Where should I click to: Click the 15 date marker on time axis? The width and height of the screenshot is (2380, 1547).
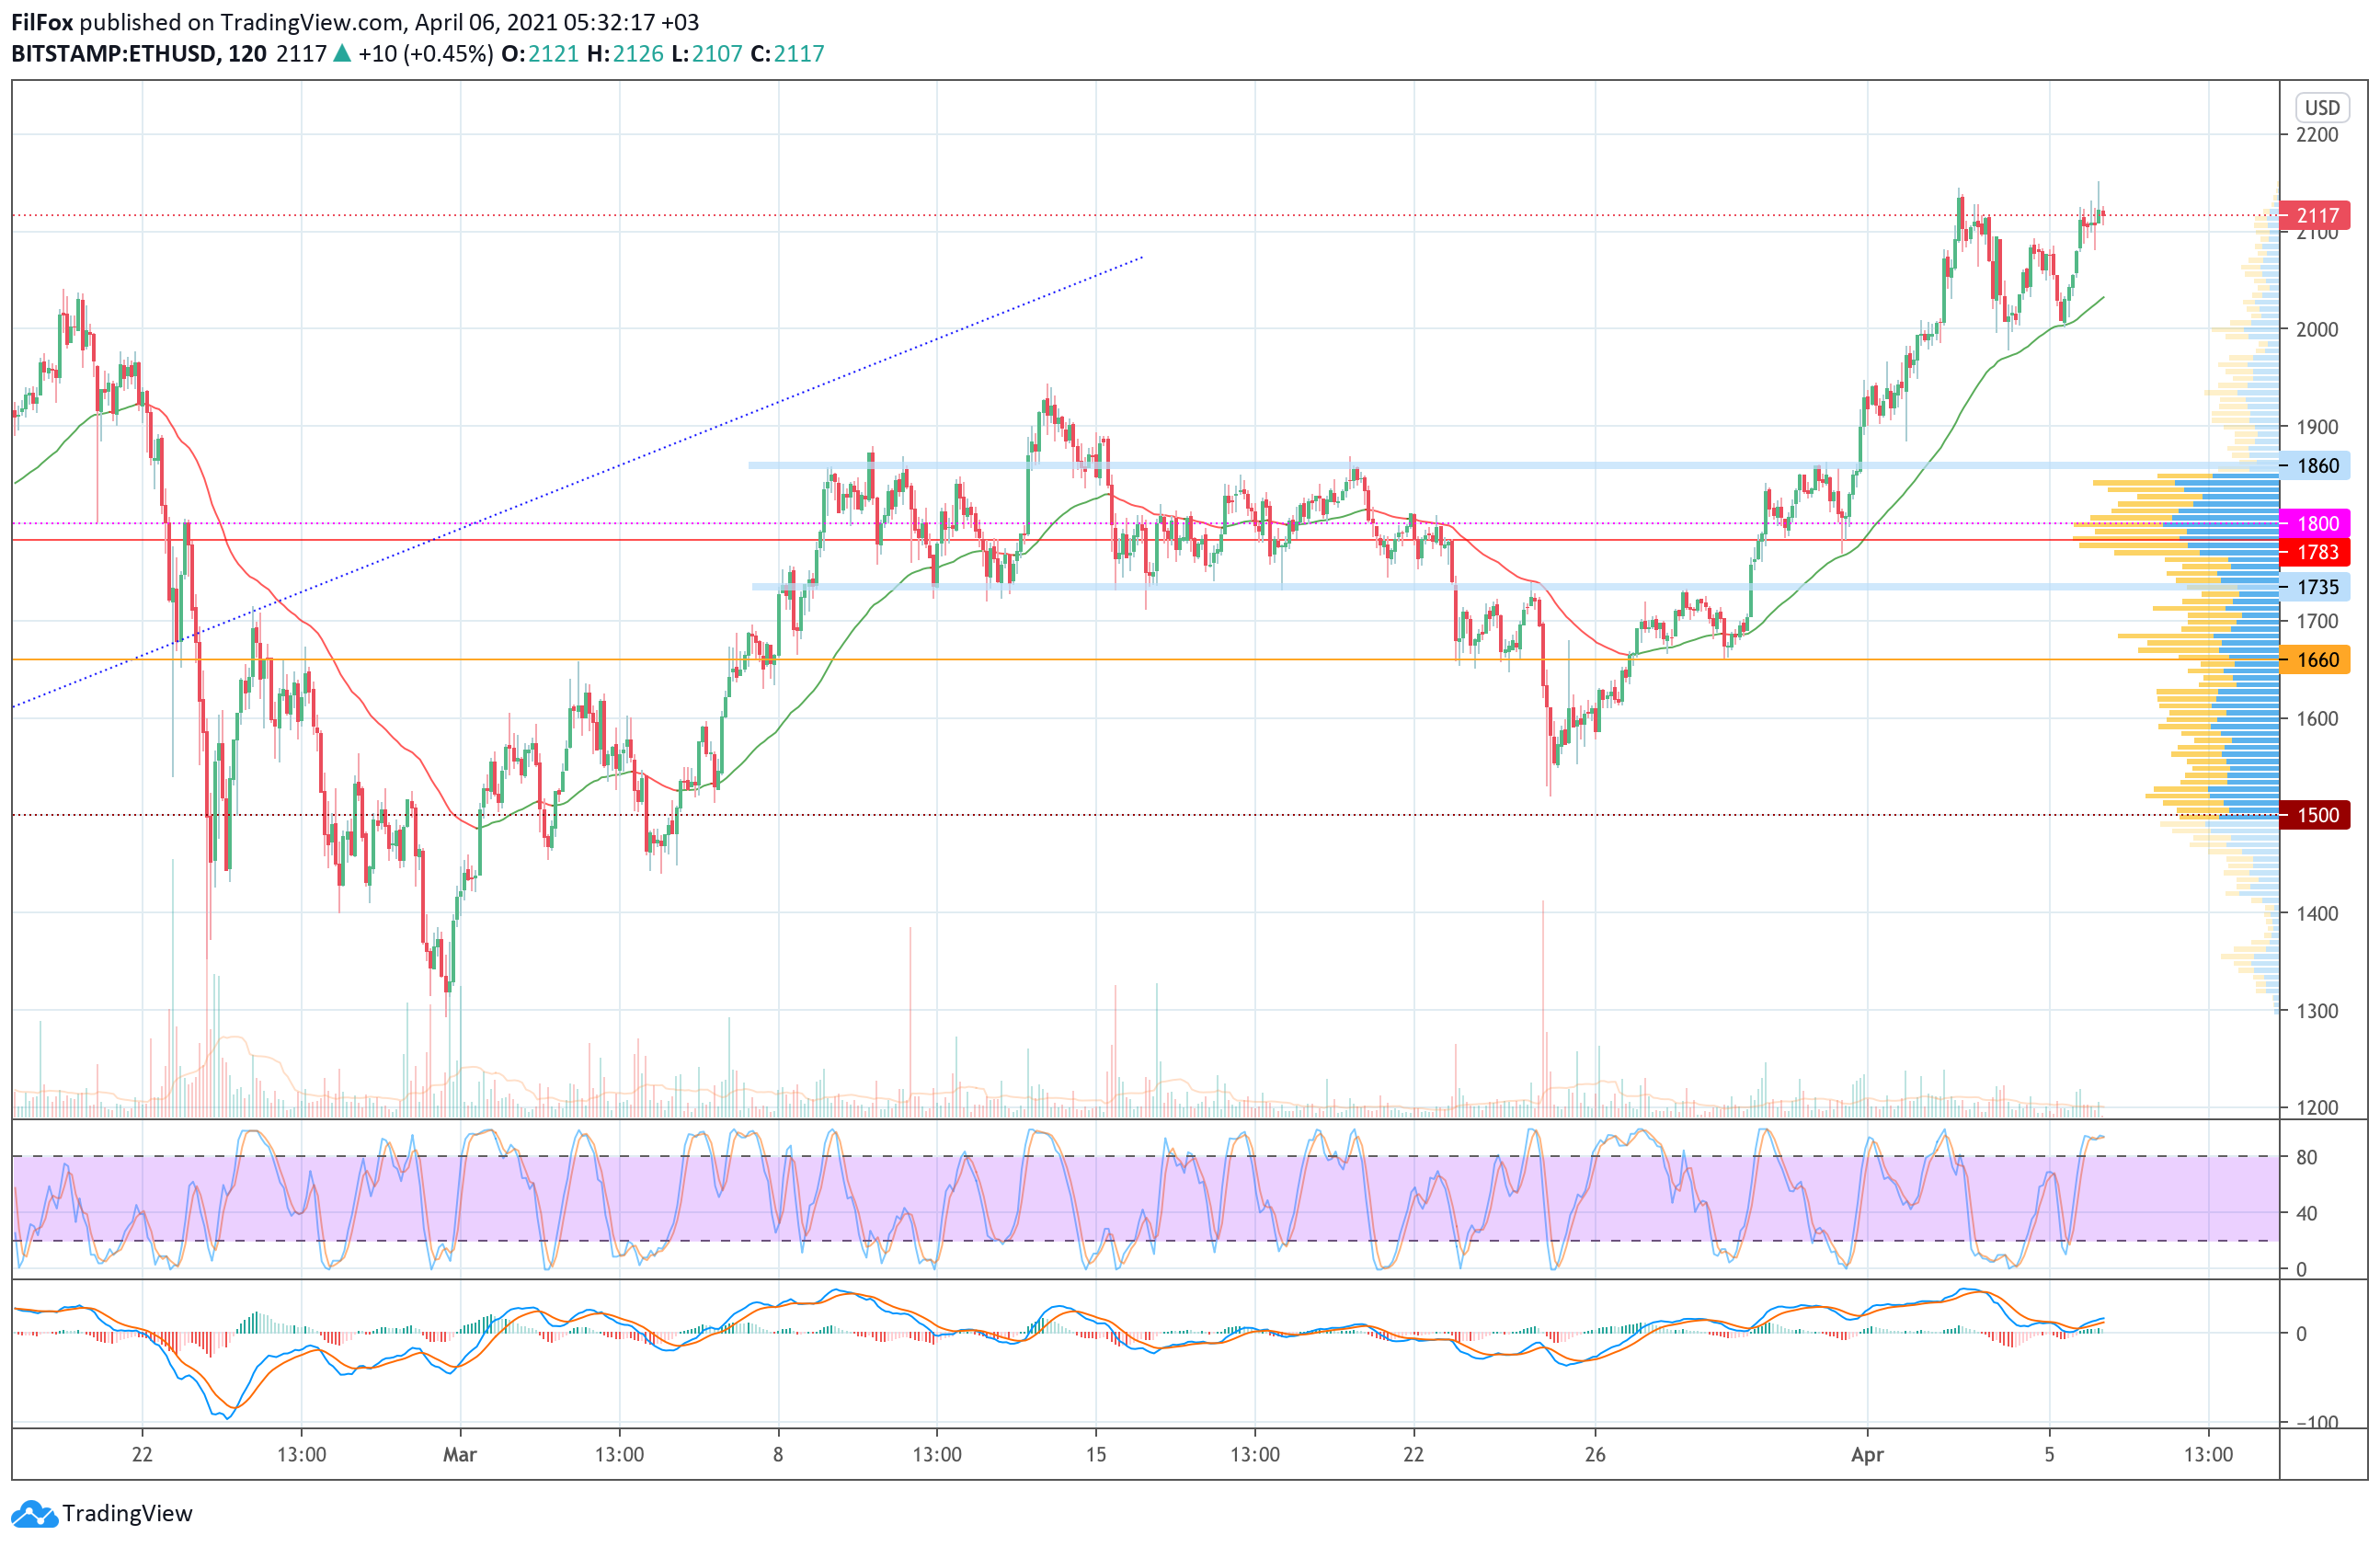pos(1096,1455)
